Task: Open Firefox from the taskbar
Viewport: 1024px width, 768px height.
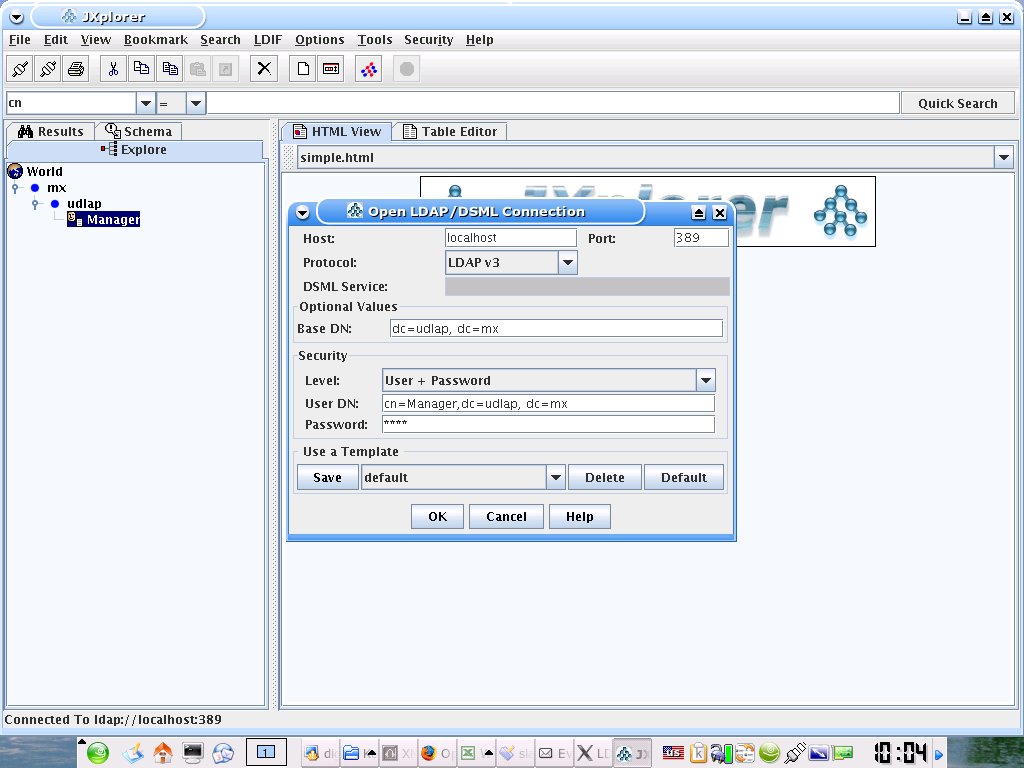Action: point(430,753)
